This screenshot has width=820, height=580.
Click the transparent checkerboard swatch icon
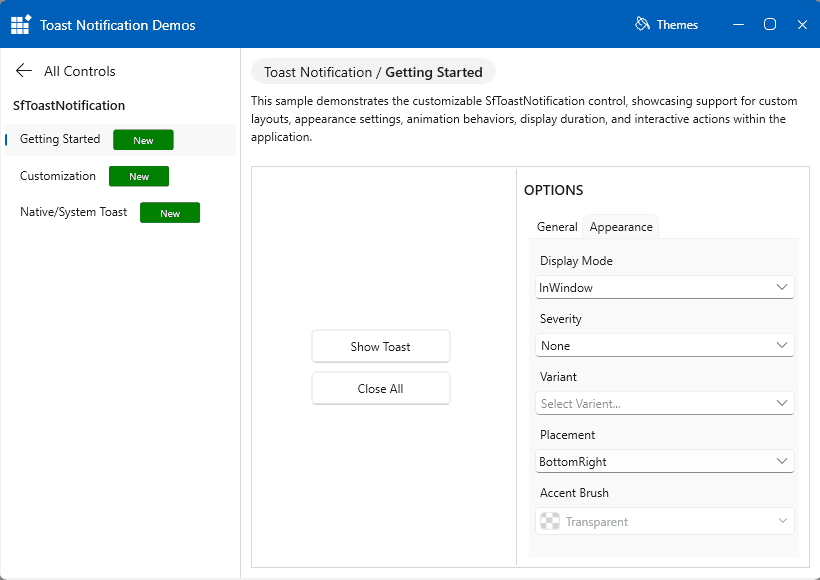coord(549,521)
